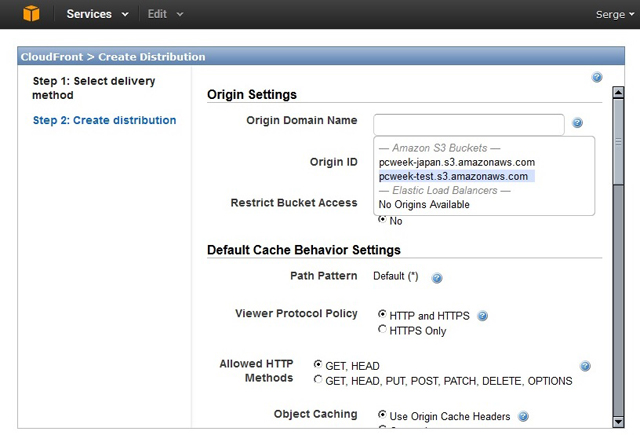Select Use Origin Cache Headers option
640x435 pixels.
click(x=382, y=415)
